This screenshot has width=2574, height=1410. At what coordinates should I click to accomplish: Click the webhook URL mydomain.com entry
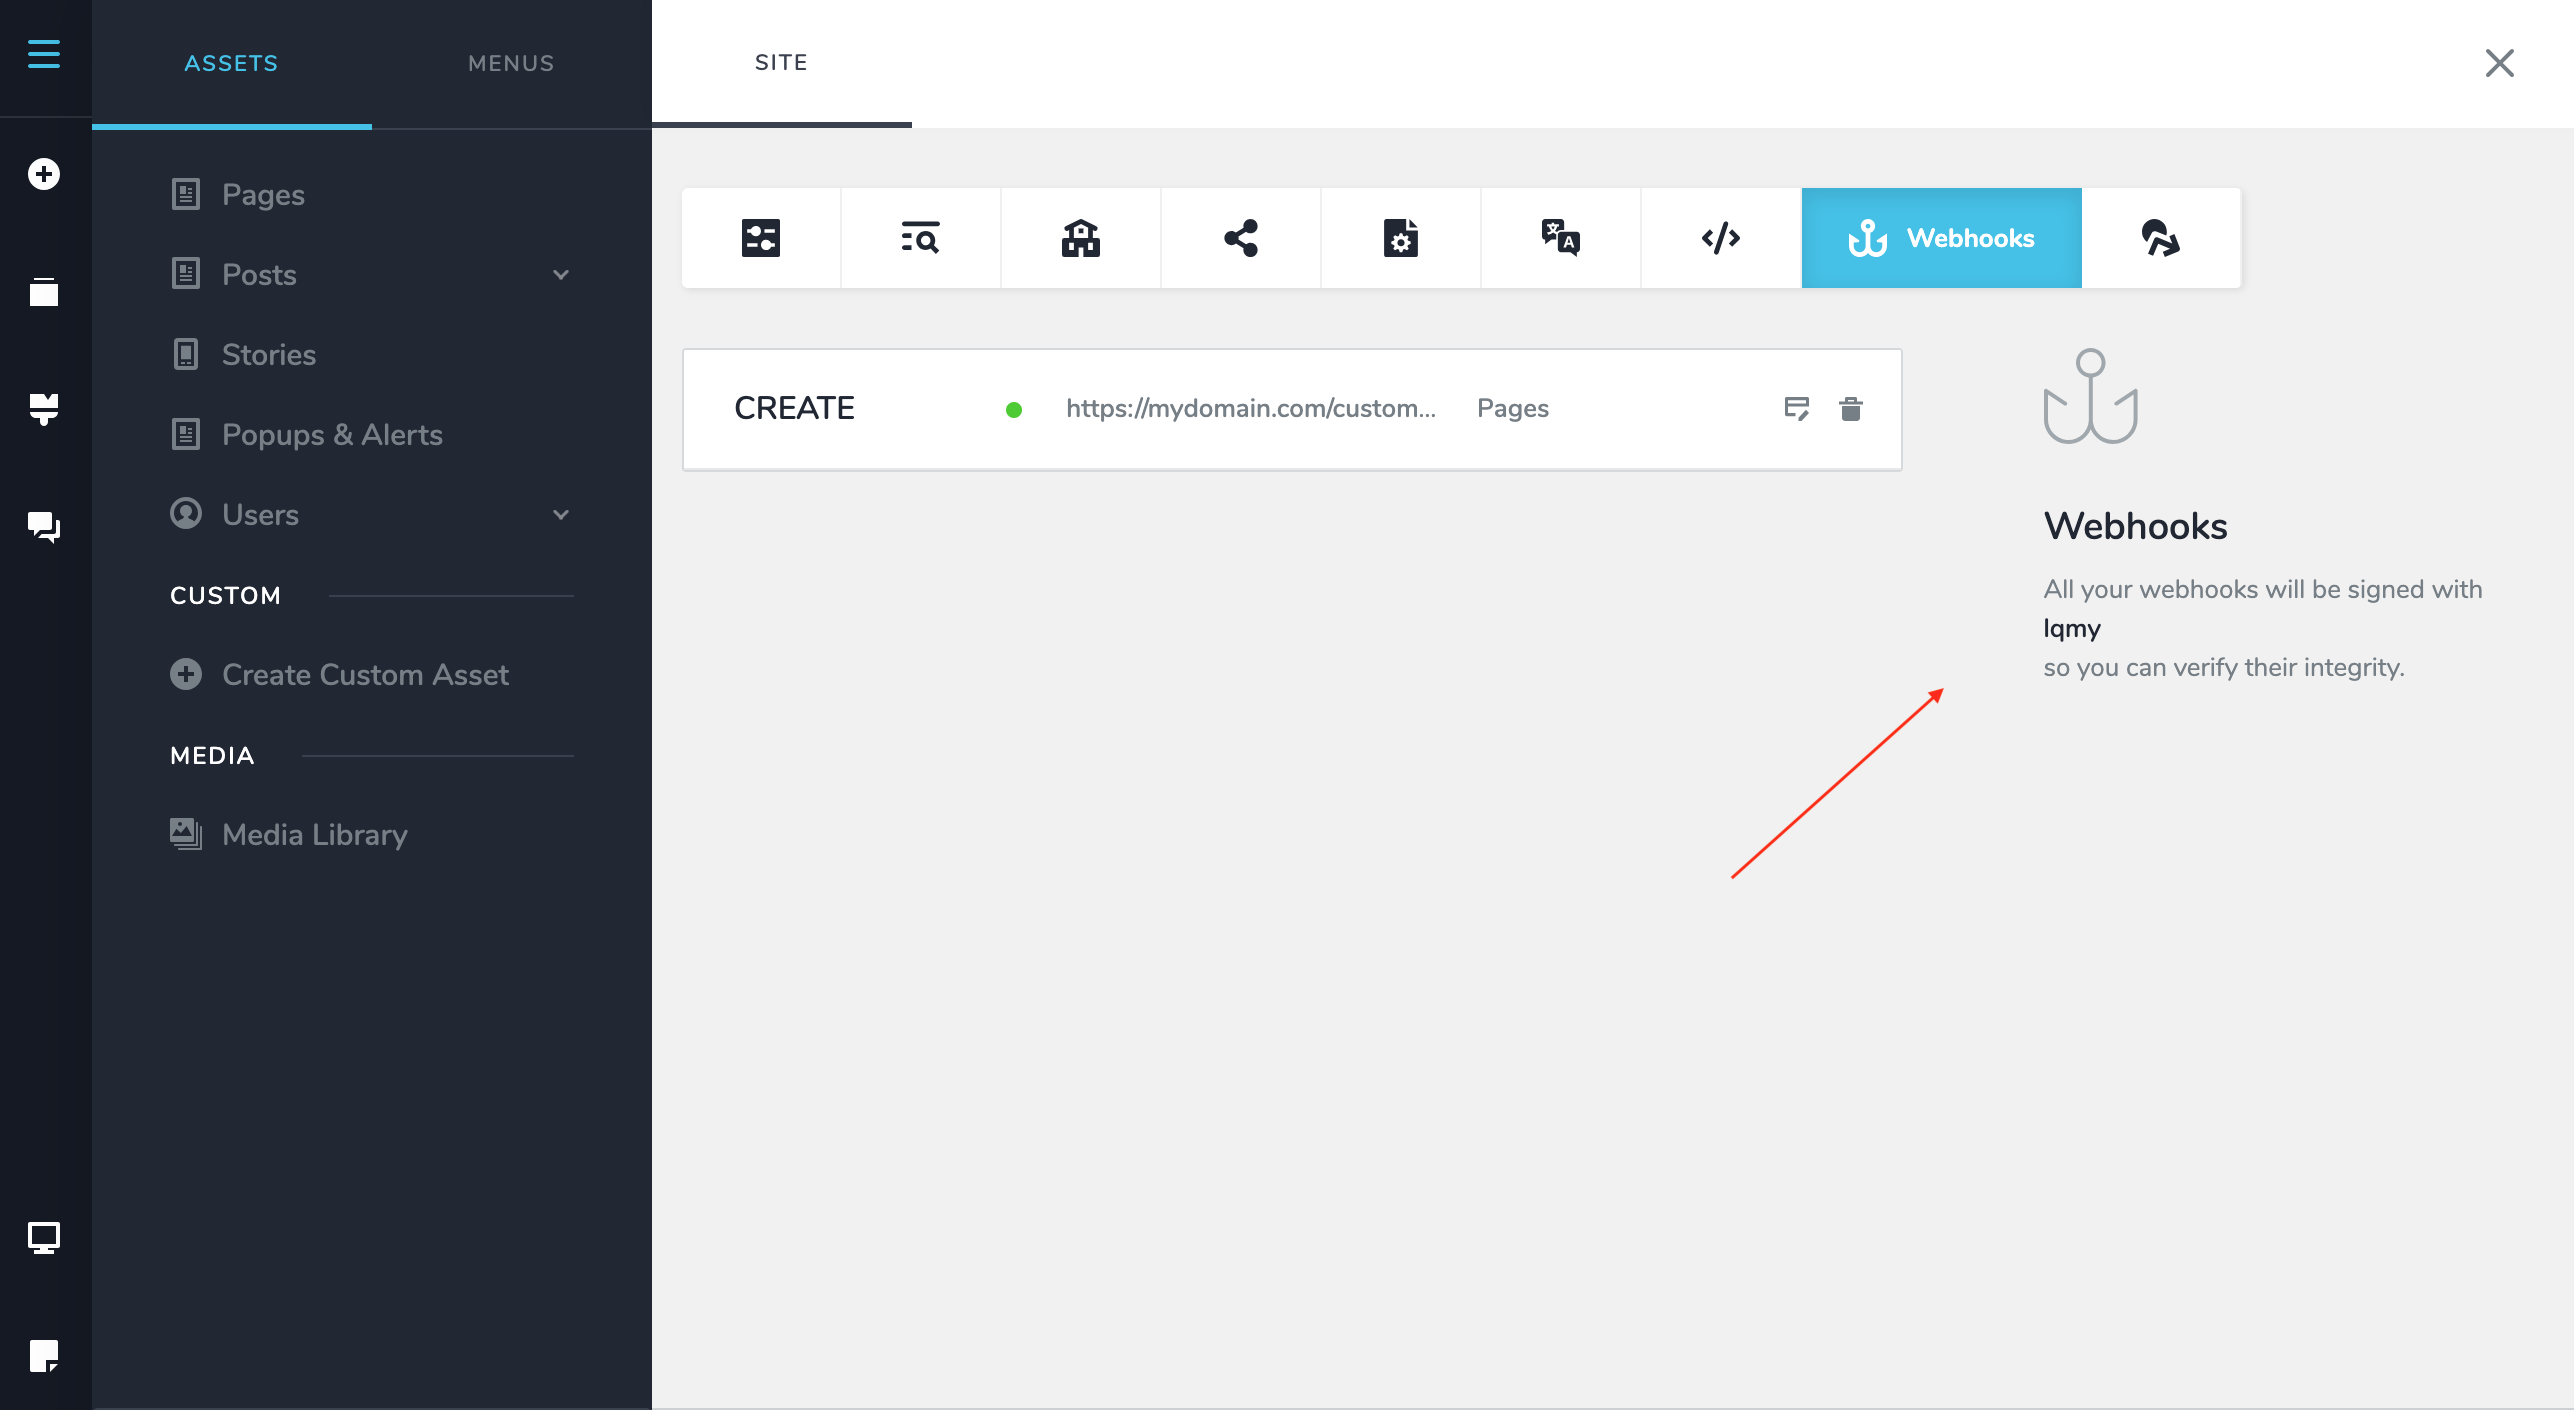(x=1250, y=409)
